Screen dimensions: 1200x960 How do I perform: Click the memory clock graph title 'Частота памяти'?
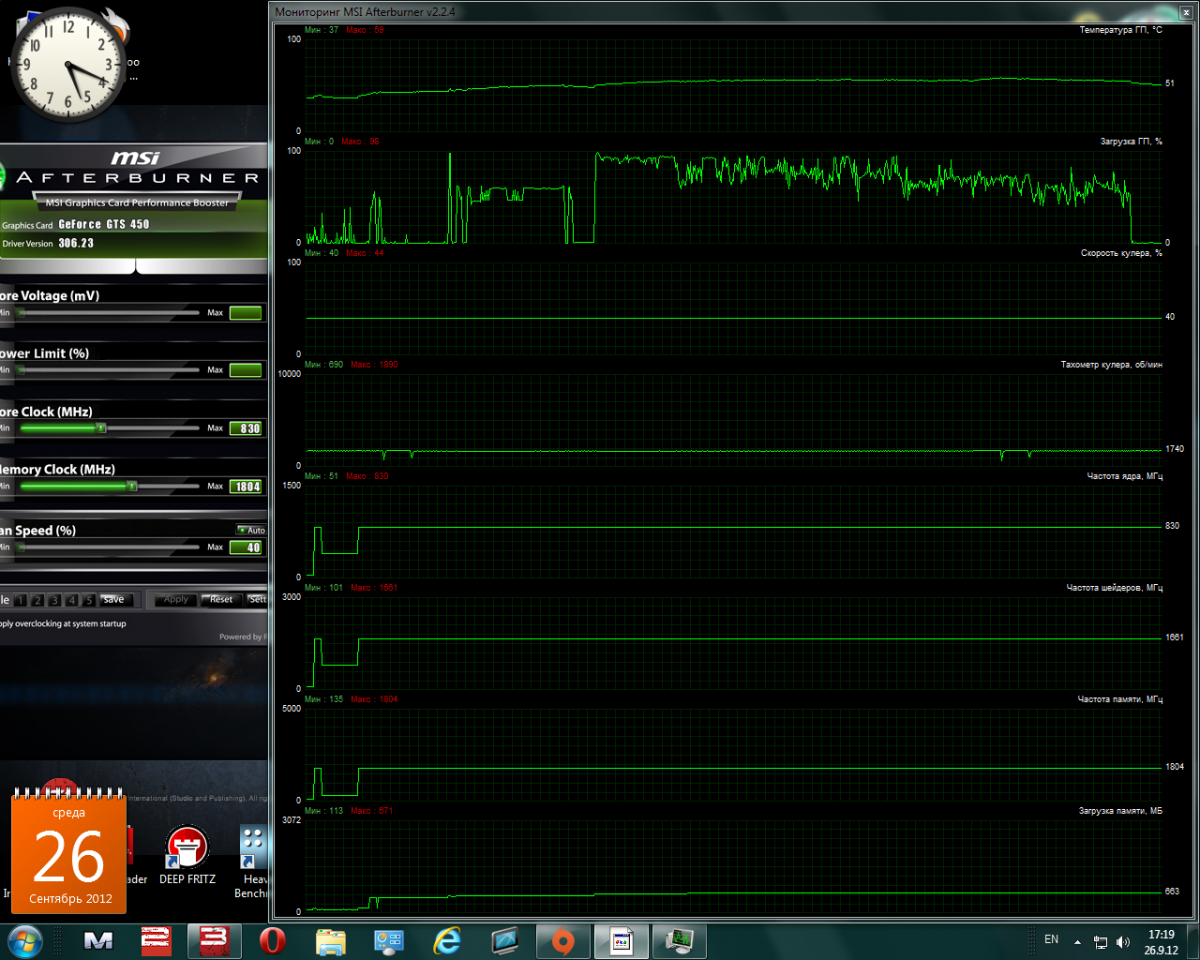1120,699
